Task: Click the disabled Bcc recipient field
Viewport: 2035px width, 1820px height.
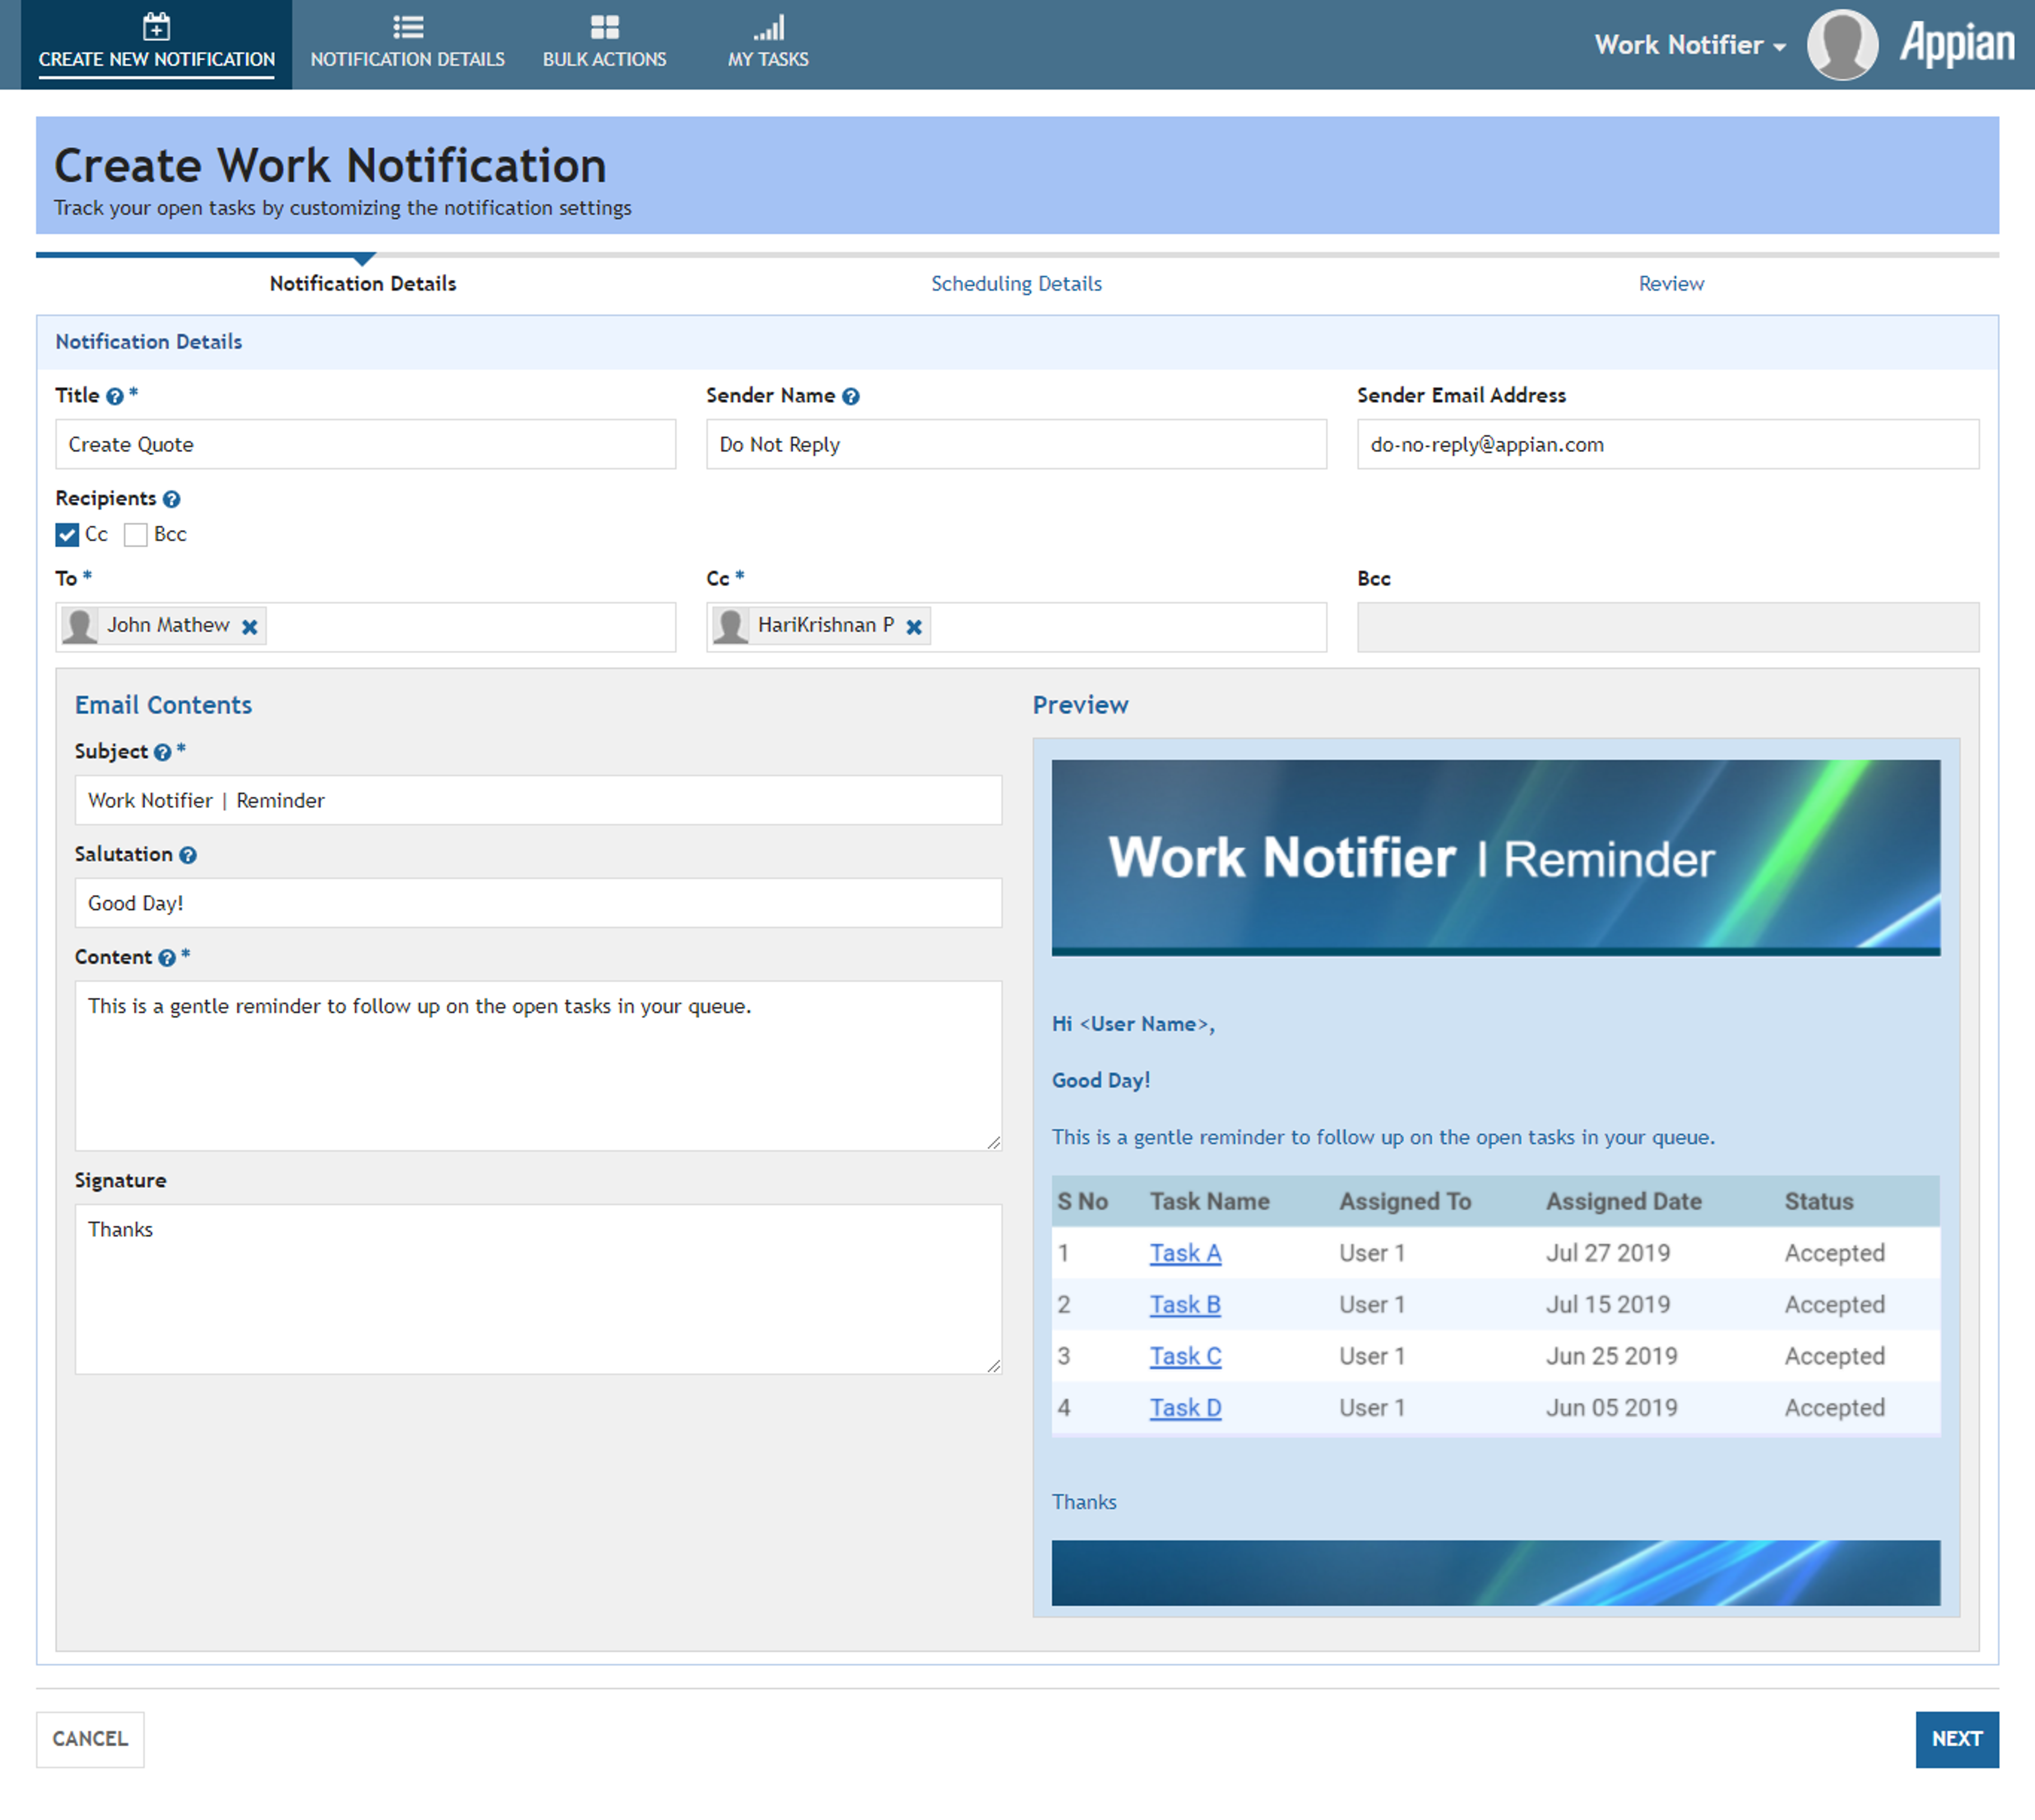Action: point(1668,627)
